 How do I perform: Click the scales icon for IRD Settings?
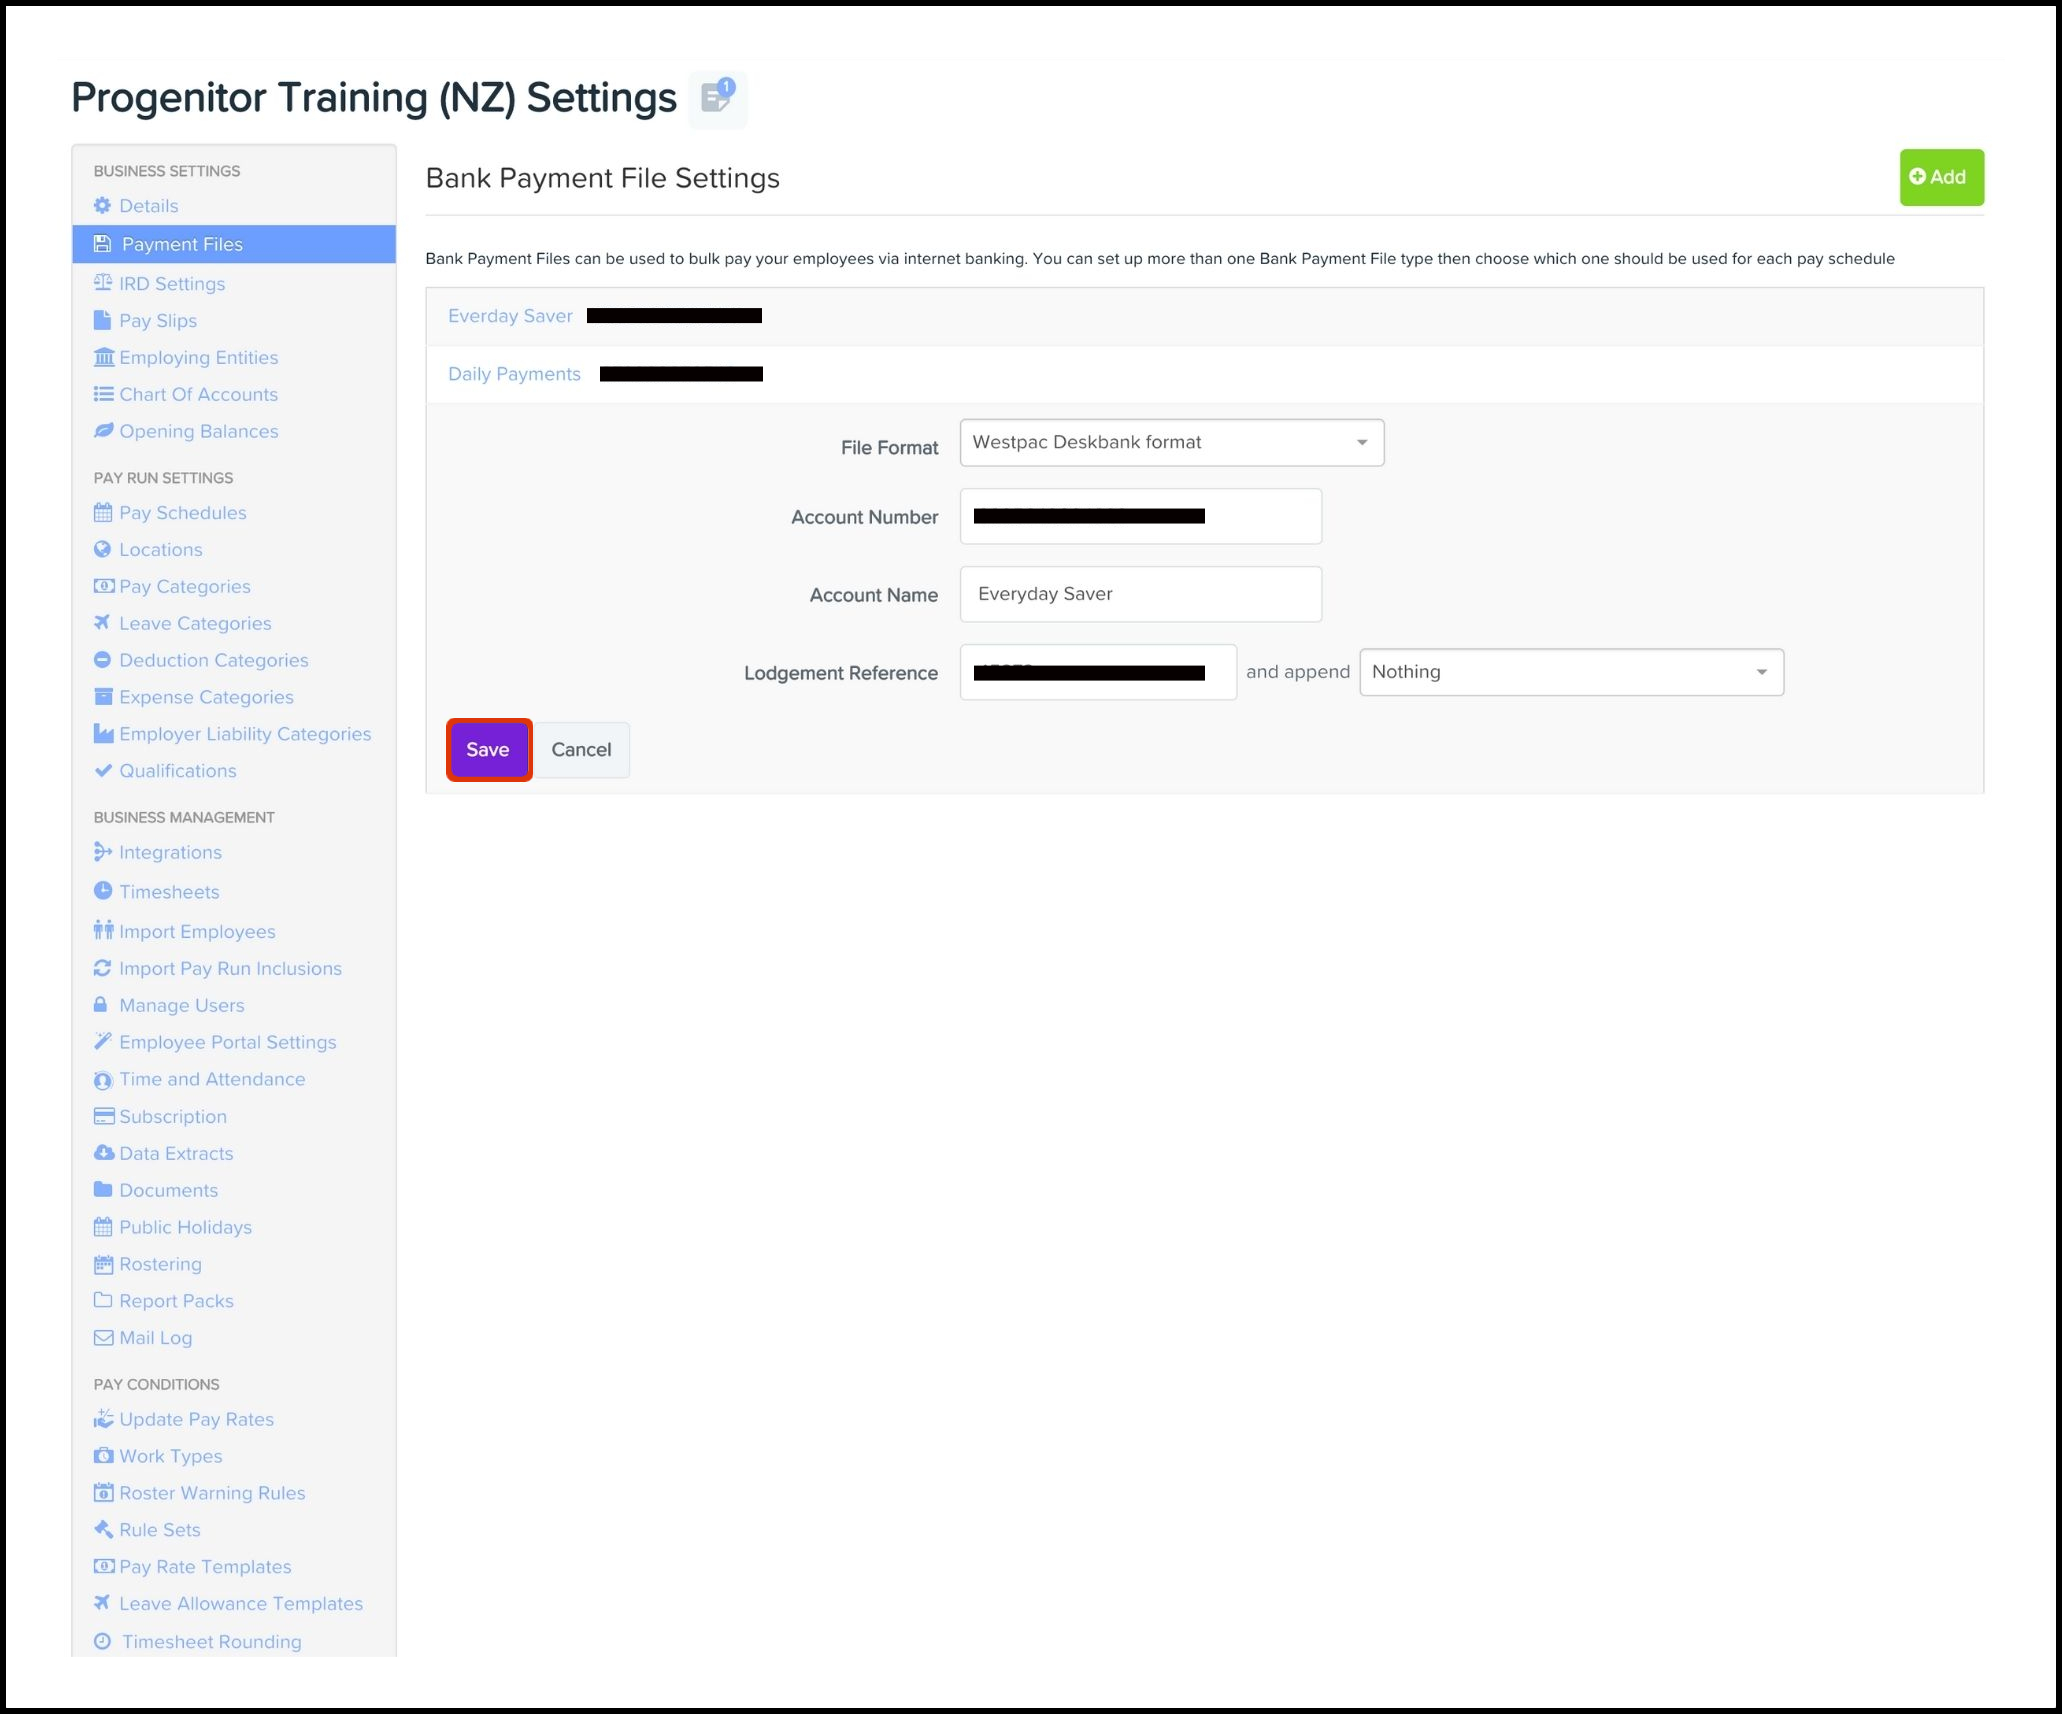102,283
